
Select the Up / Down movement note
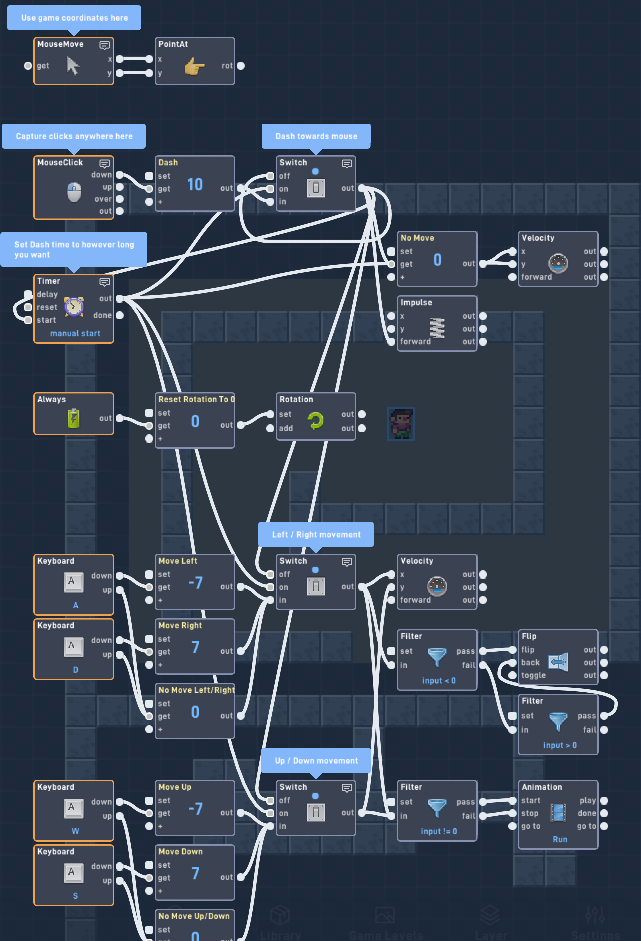316,760
